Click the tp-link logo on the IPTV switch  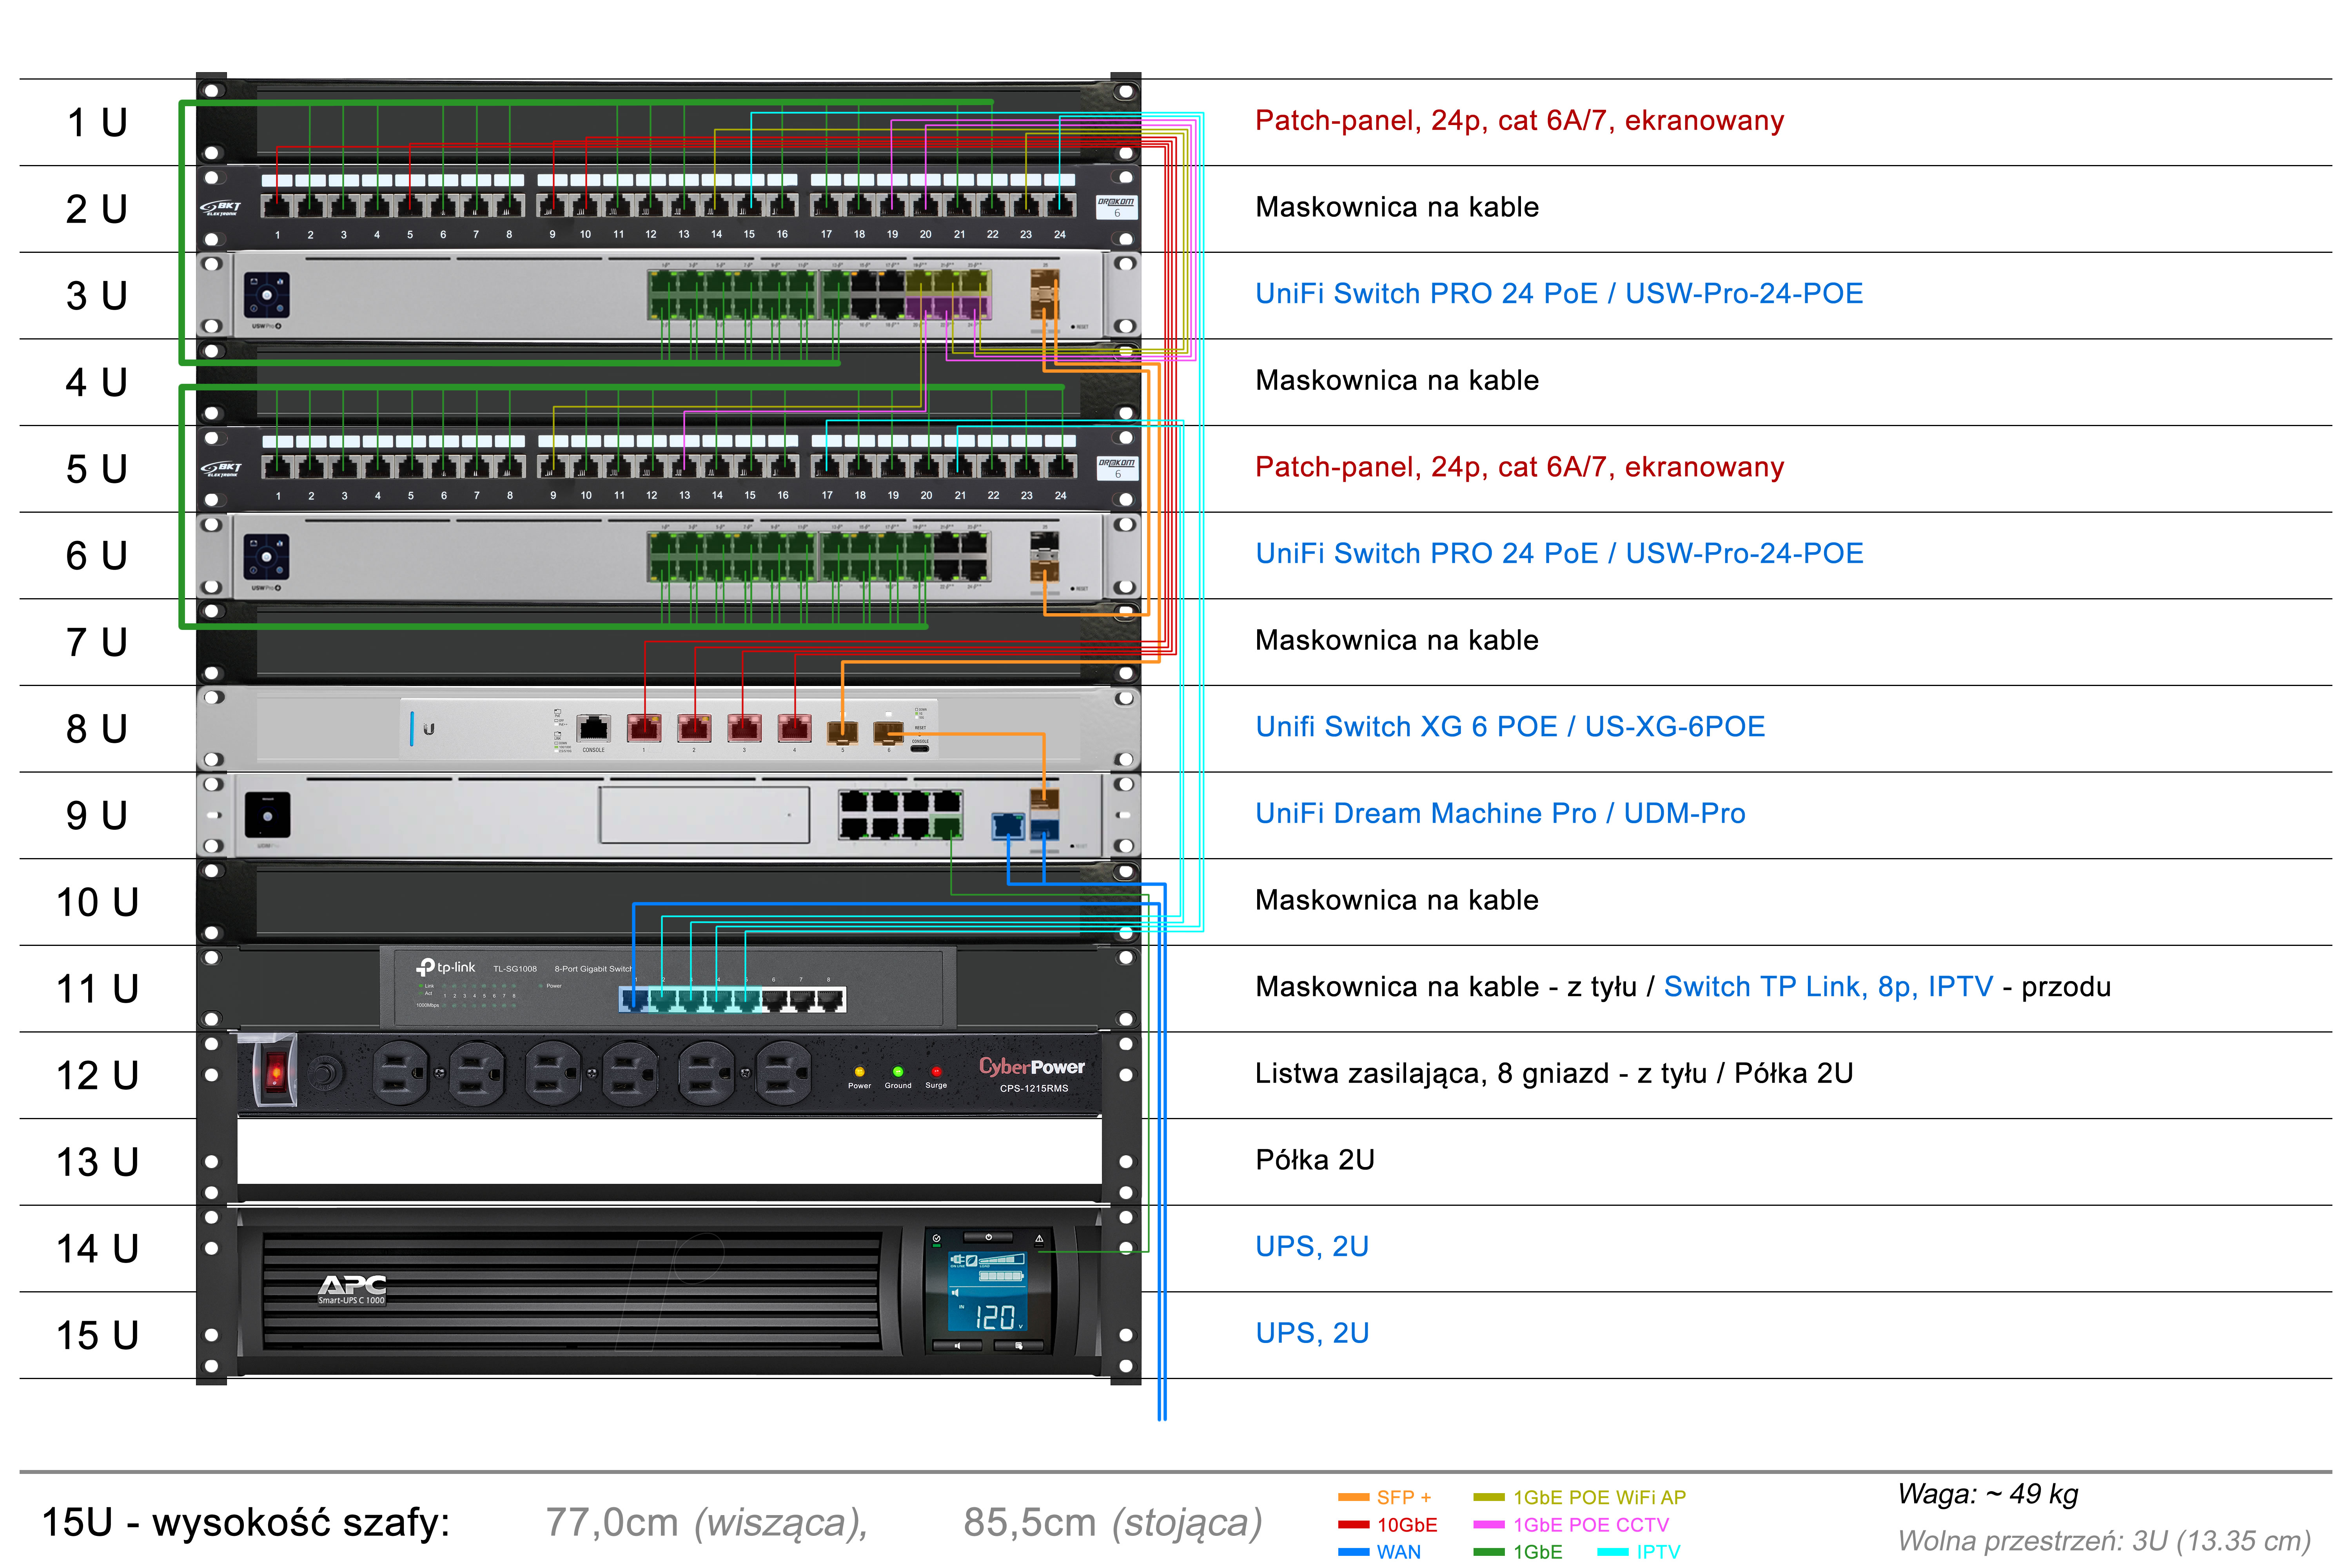click(x=446, y=967)
